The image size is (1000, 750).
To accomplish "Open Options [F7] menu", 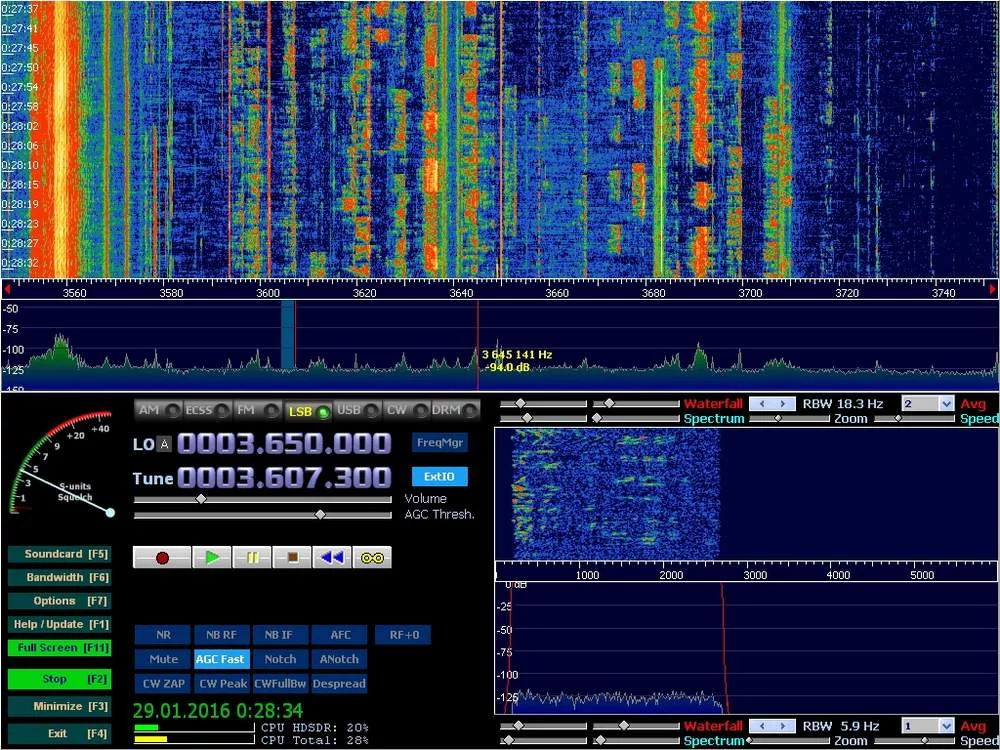I will point(59,601).
